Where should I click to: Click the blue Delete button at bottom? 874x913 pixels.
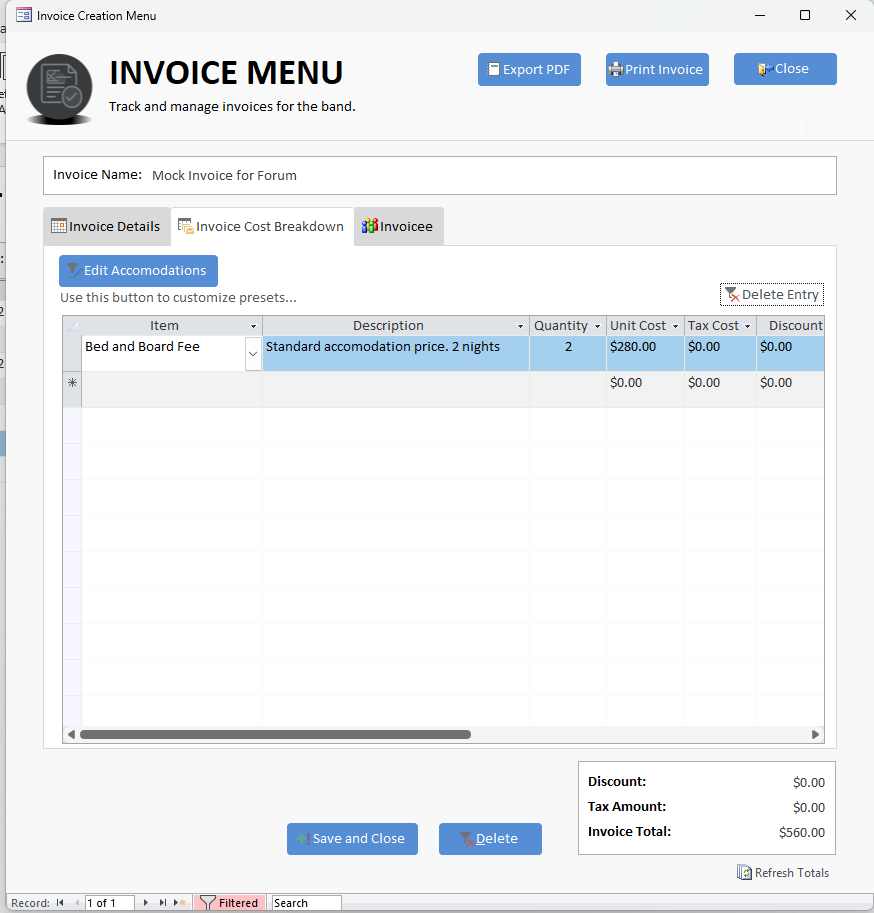[490, 838]
